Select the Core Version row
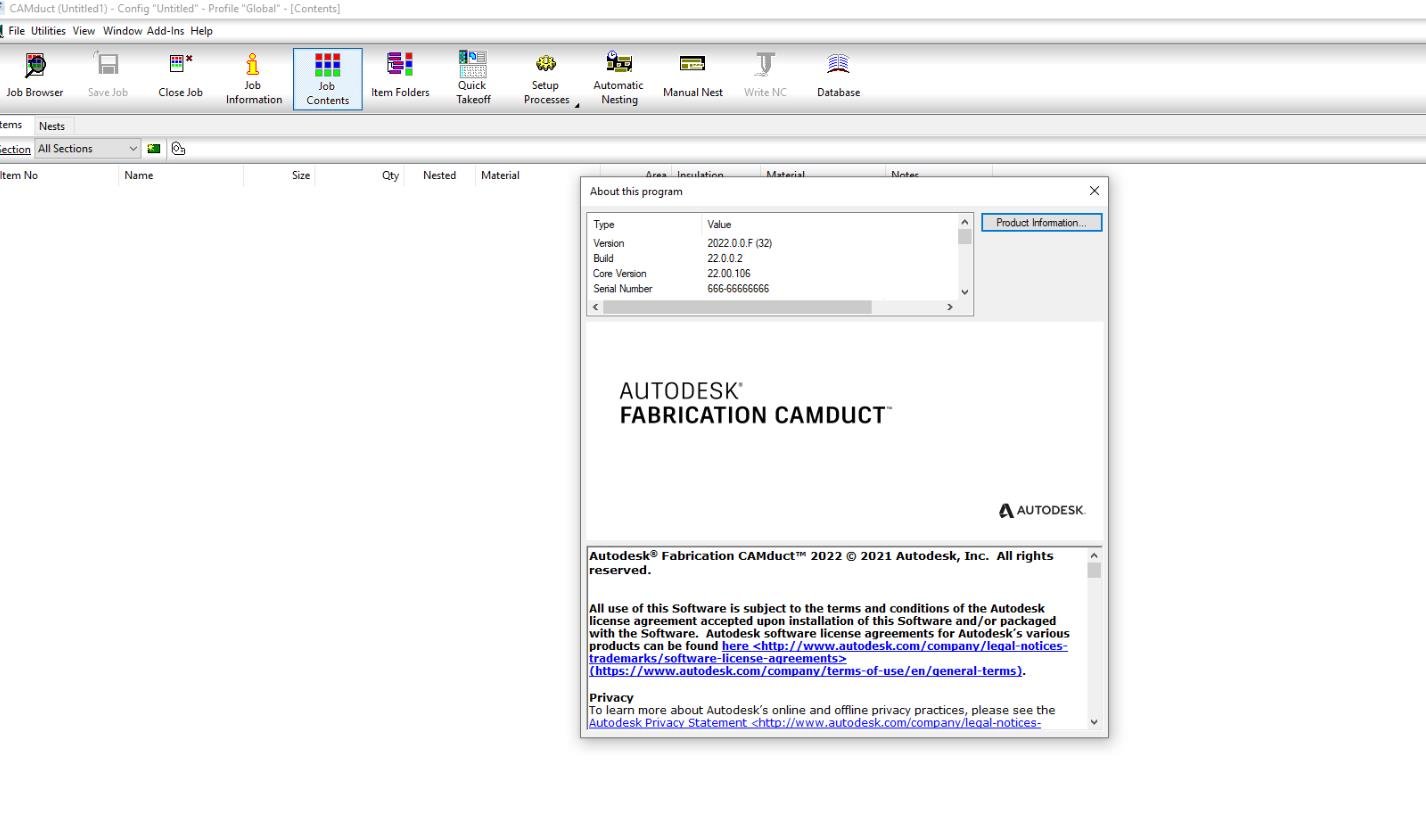Viewport: 1426px width, 825px height. pos(772,273)
